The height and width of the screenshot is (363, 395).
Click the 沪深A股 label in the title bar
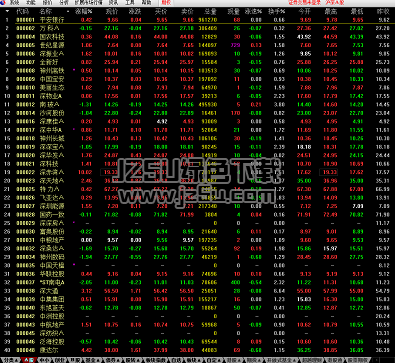[x=334, y=2]
